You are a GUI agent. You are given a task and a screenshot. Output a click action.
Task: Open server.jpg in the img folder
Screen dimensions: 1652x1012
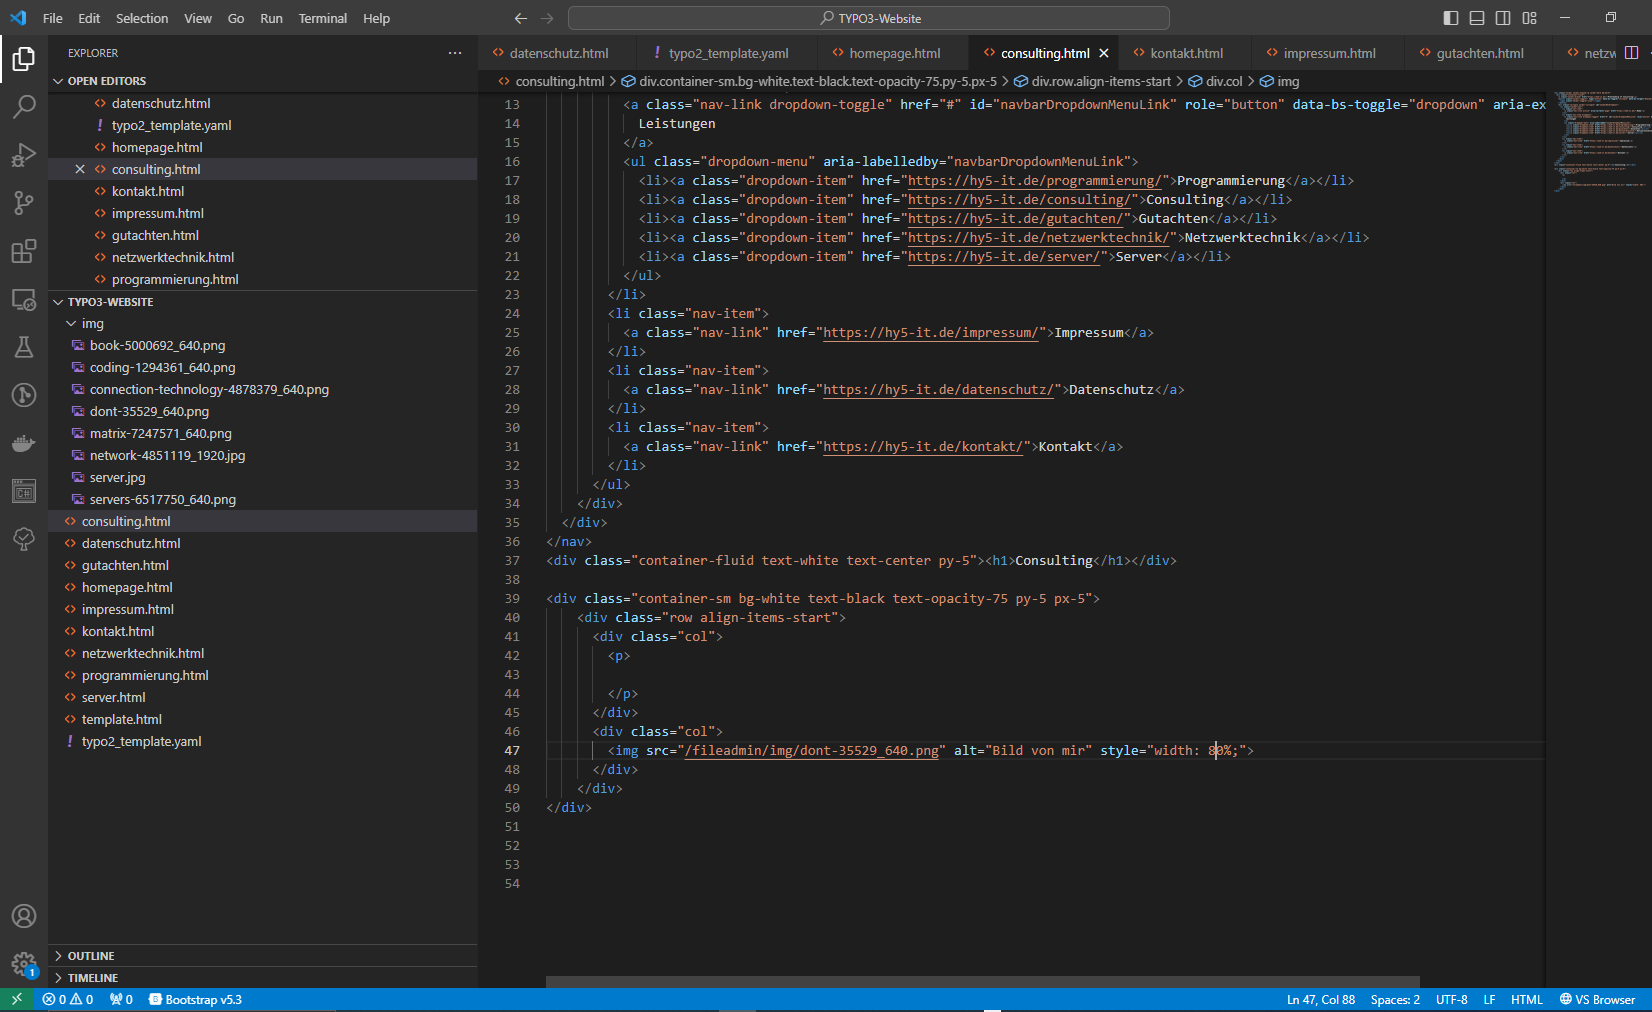click(x=117, y=477)
